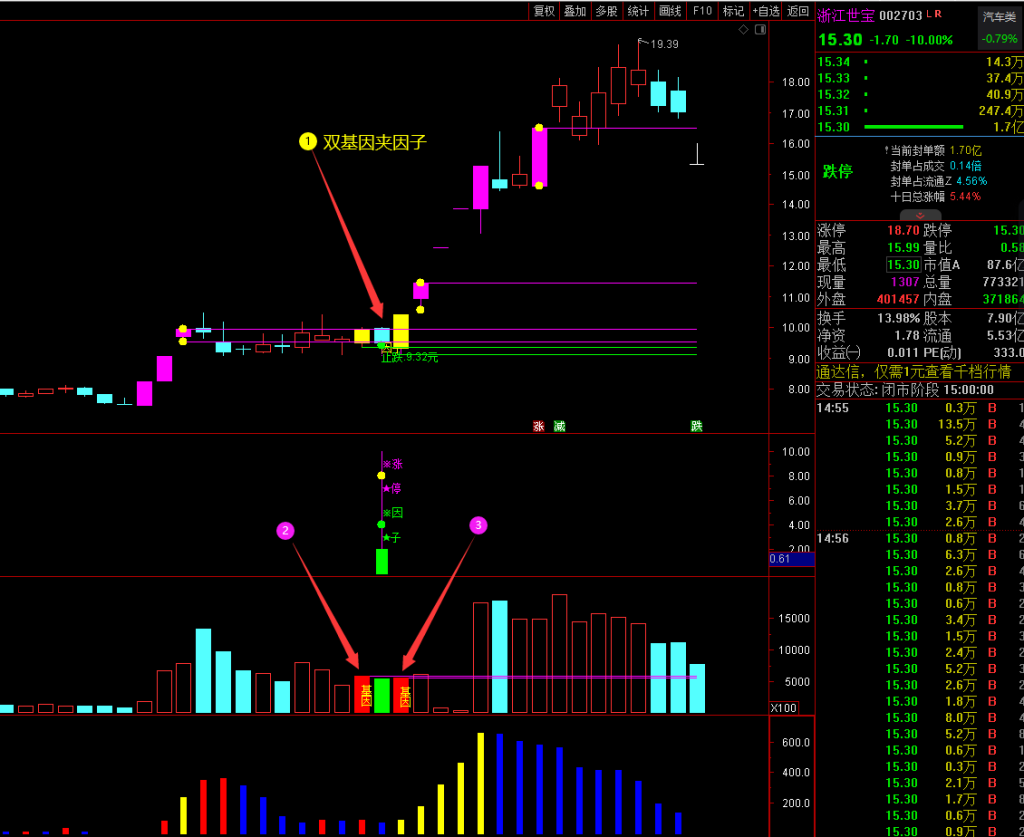Screen dimensions: 1024x837
Task: Toggle the side panel layout icon
Action: click(x=759, y=30)
